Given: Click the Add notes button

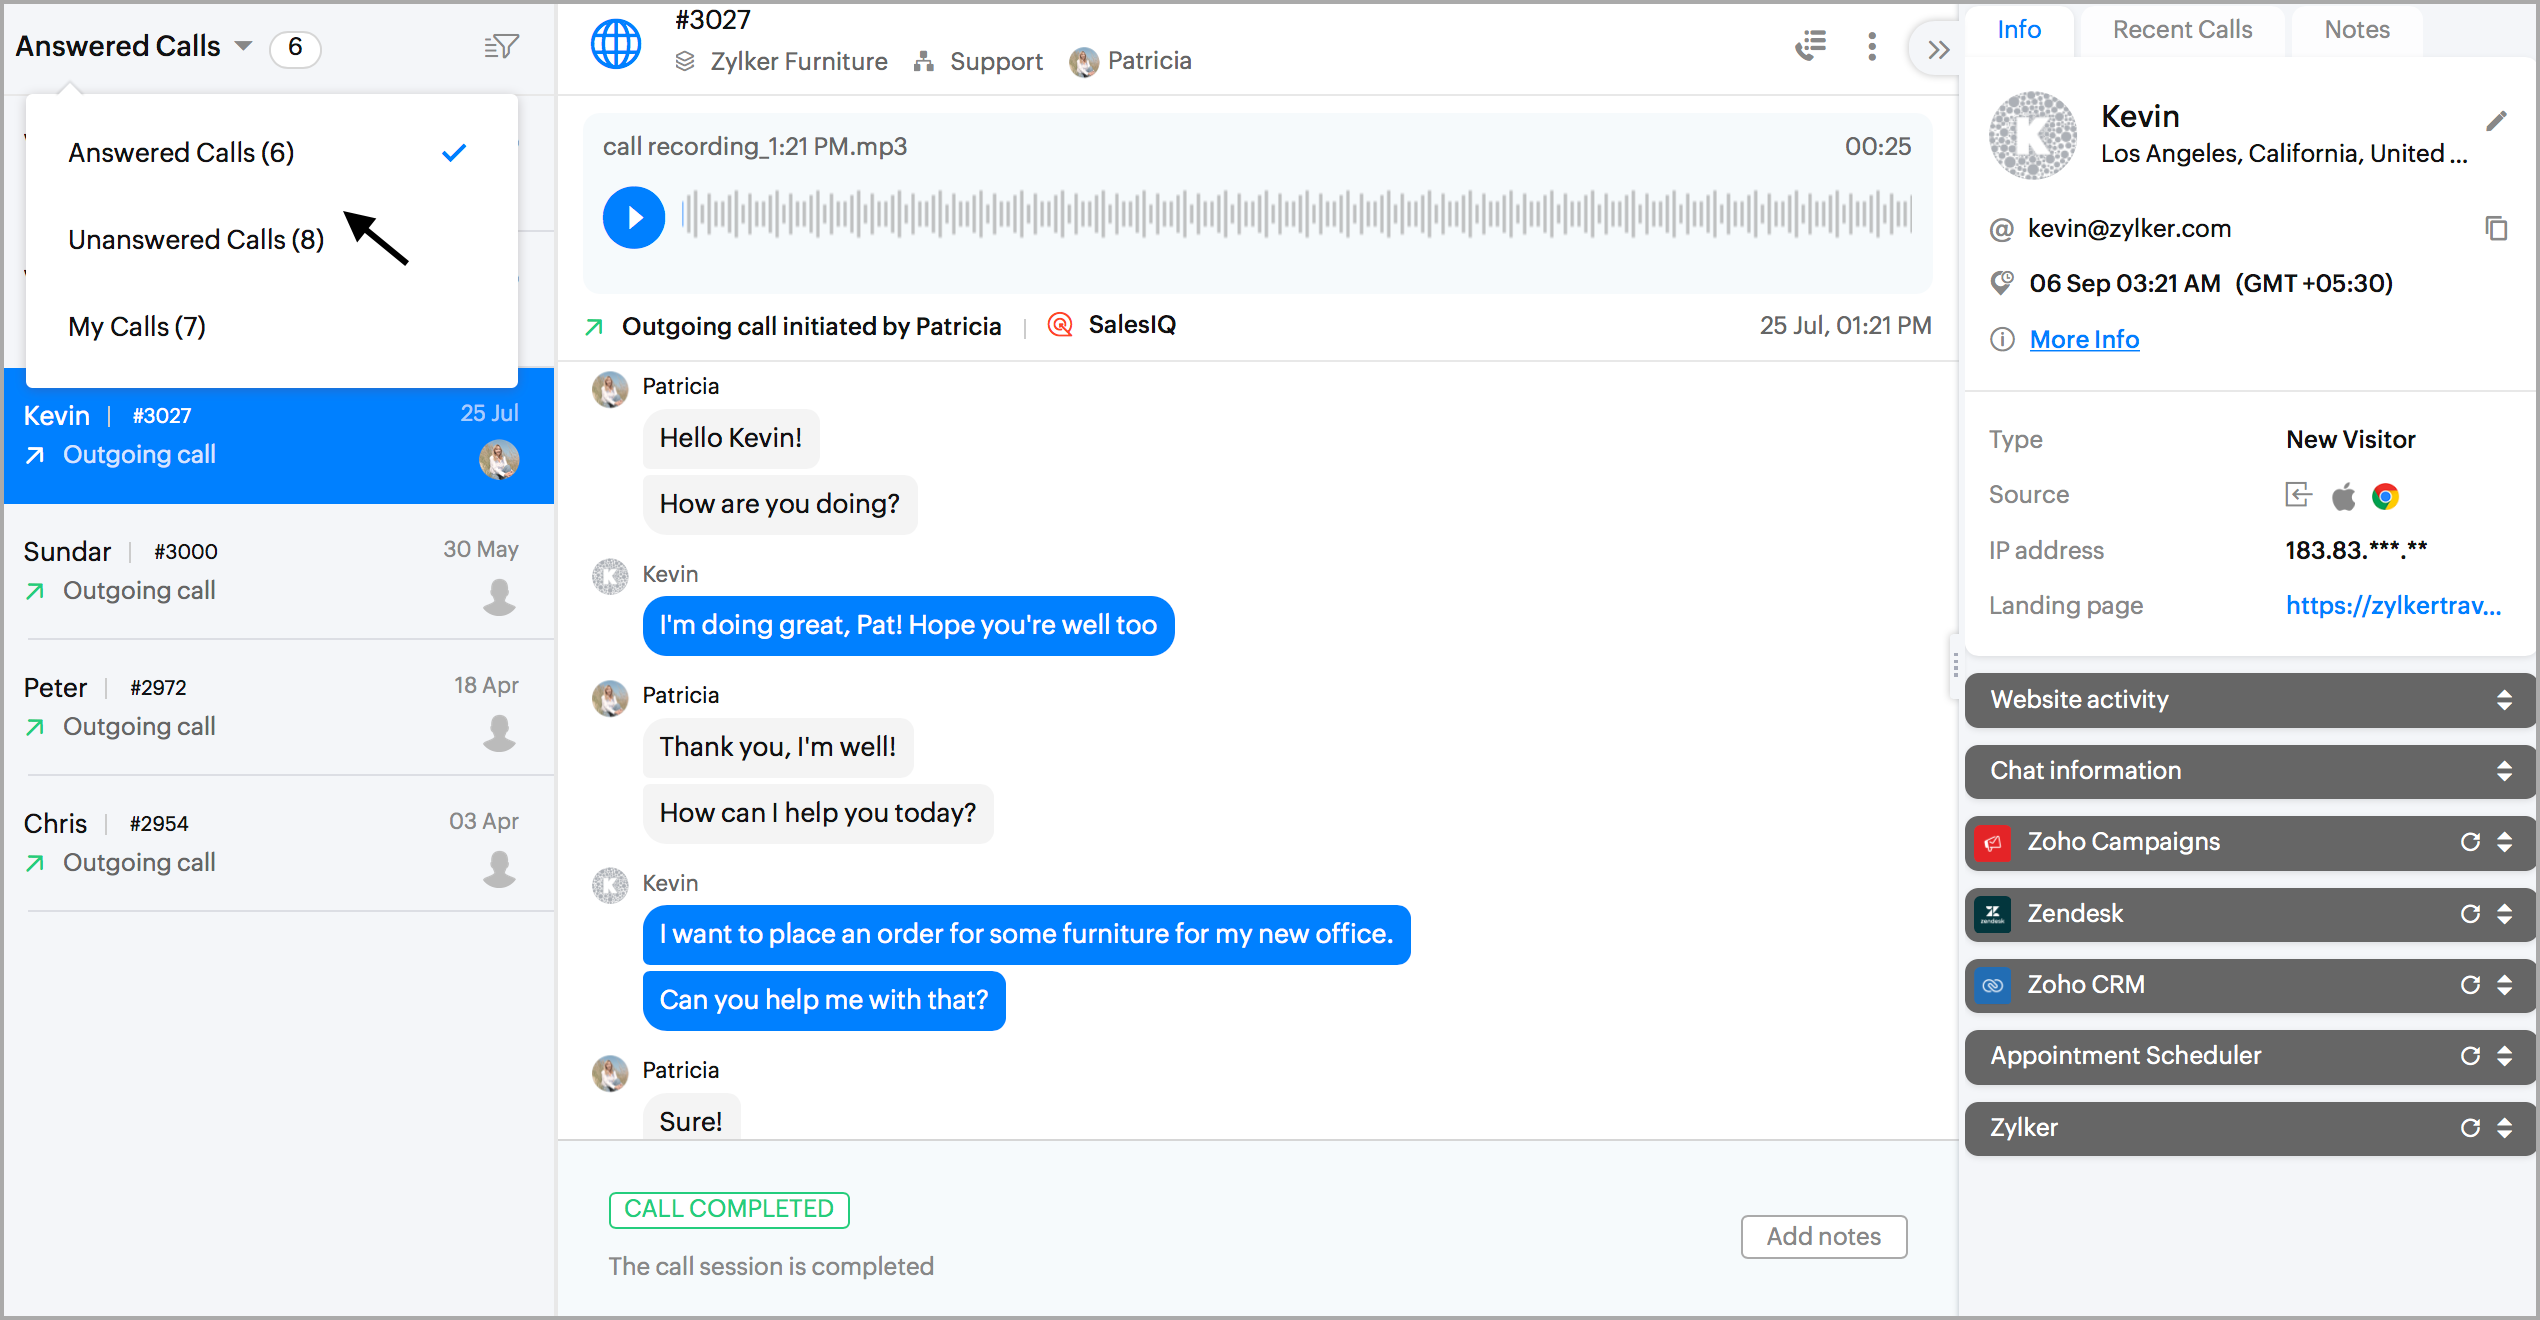Looking at the screenshot, I should click(x=1823, y=1237).
